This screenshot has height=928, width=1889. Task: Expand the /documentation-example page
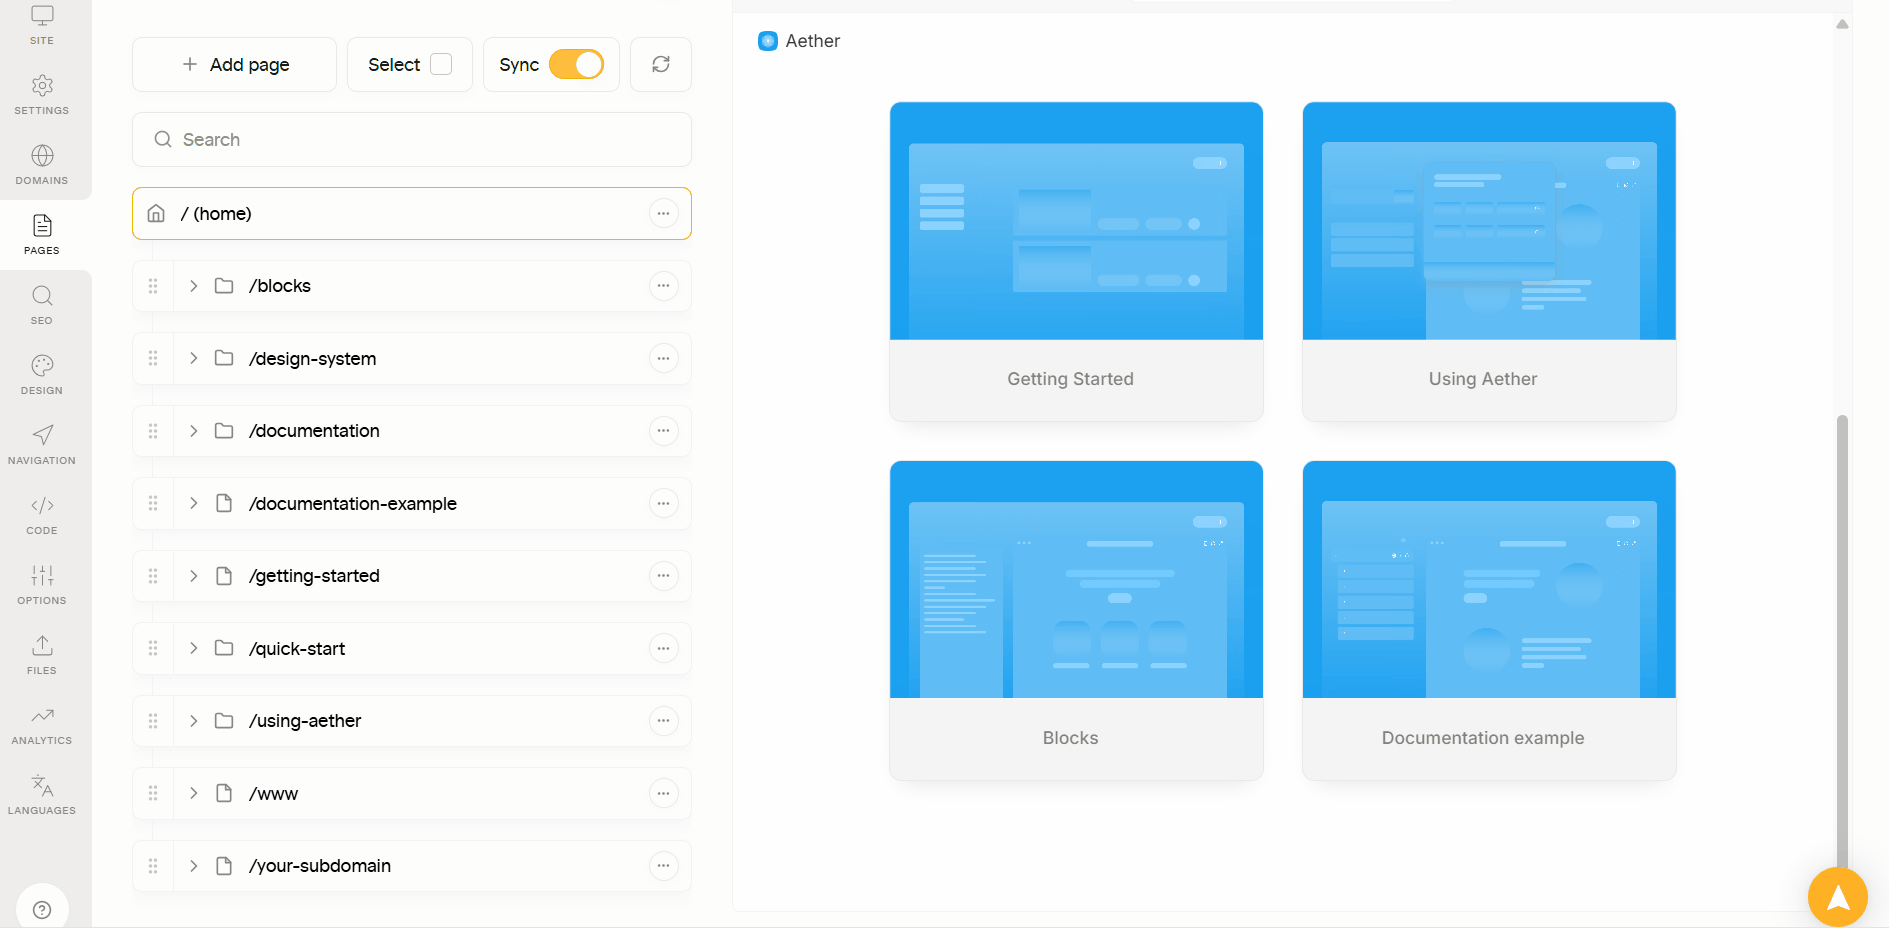(x=194, y=503)
